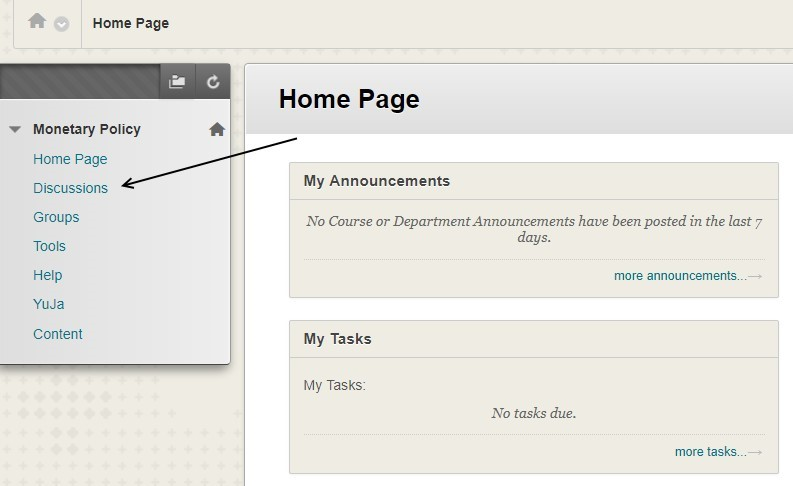The image size is (793, 486).
Task: Click the Home Page breadcrumb text
Action: coord(130,23)
